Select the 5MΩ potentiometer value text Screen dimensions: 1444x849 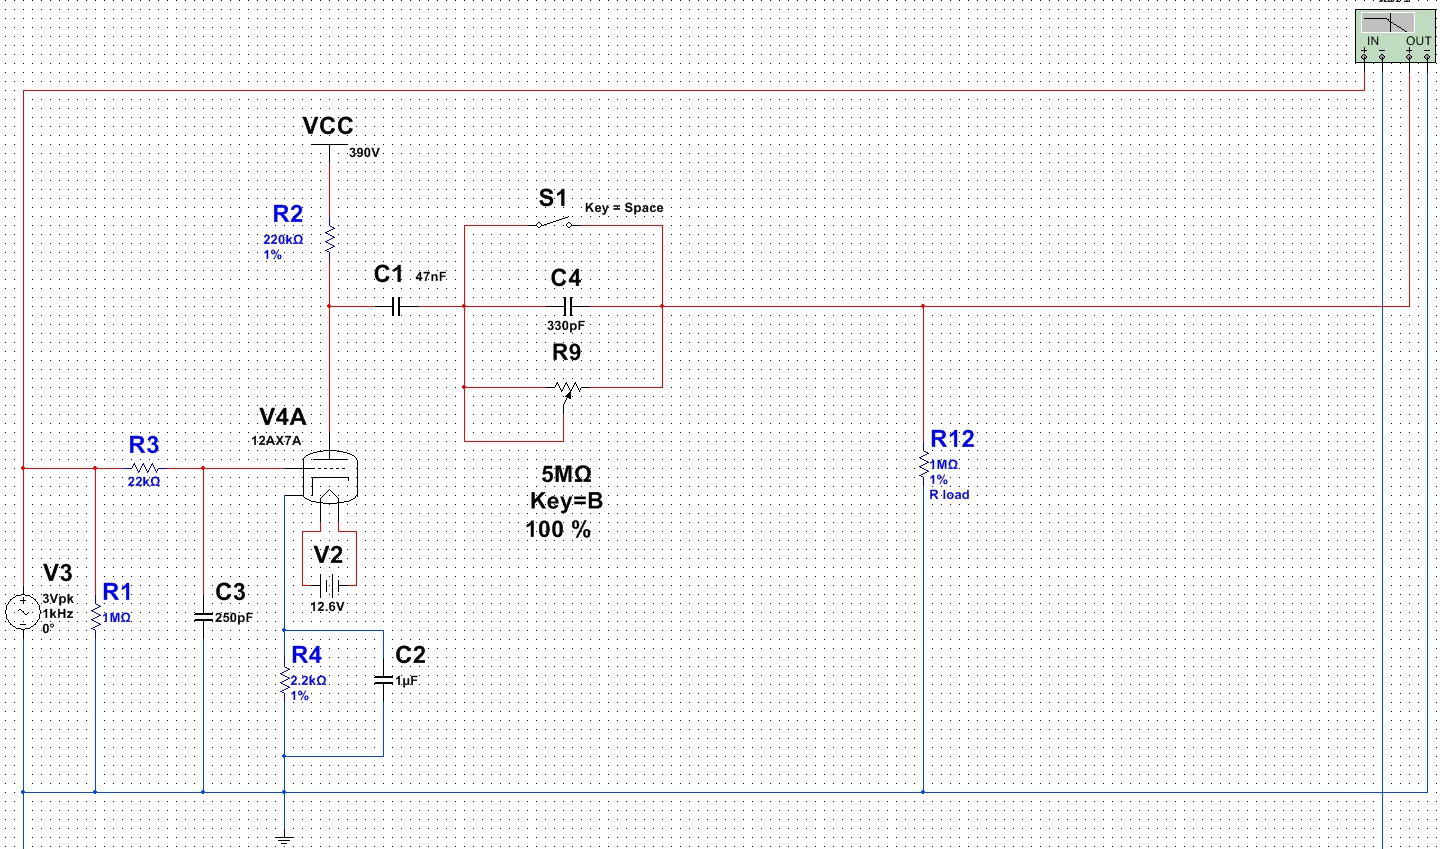[566, 475]
